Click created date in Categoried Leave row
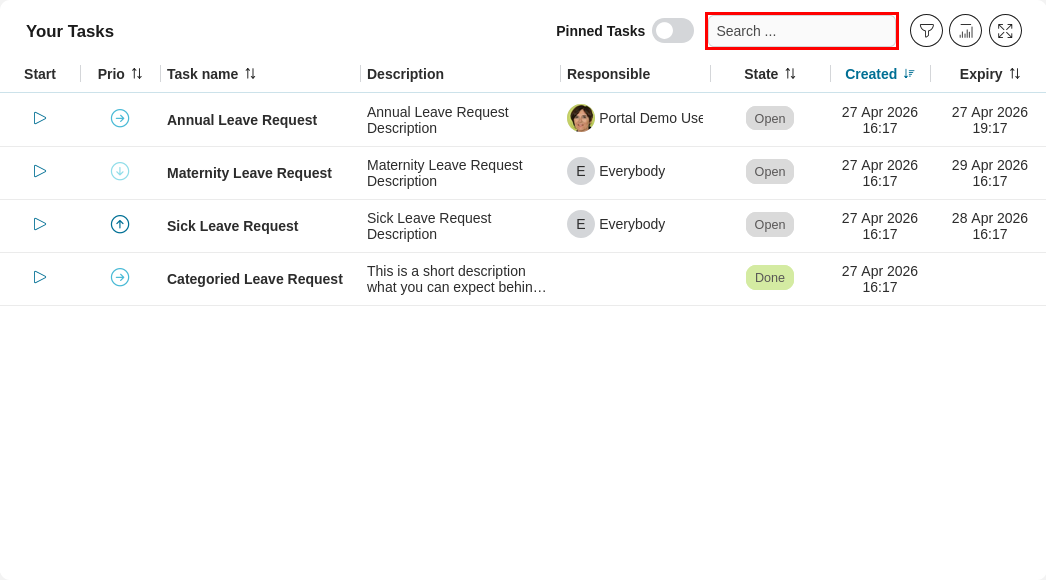The width and height of the screenshot is (1046, 580). 879,279
